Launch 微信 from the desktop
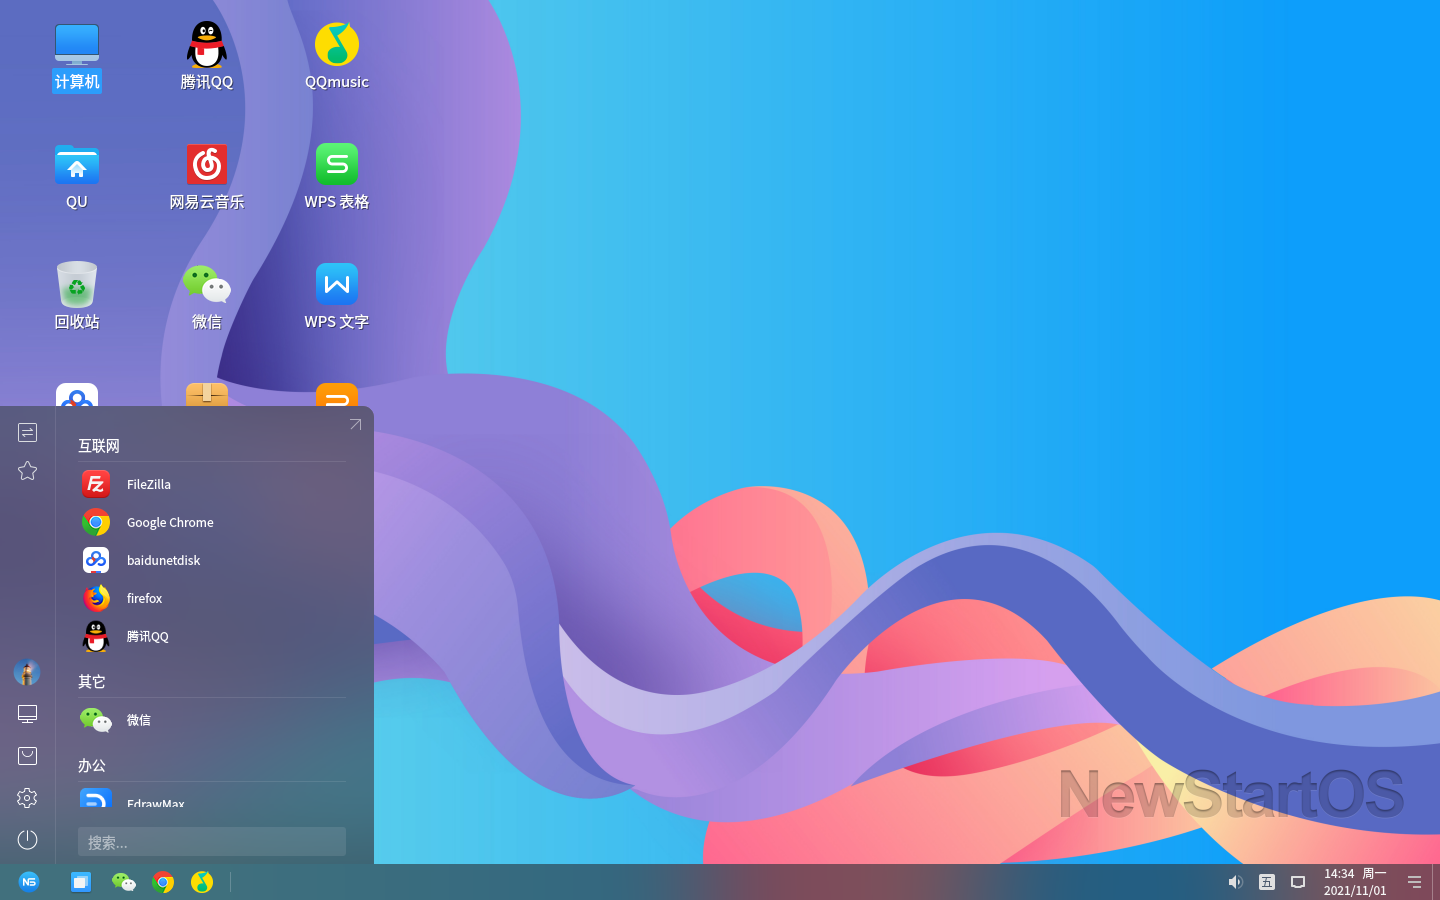The image size is (1440, 900). coord(207,297)
